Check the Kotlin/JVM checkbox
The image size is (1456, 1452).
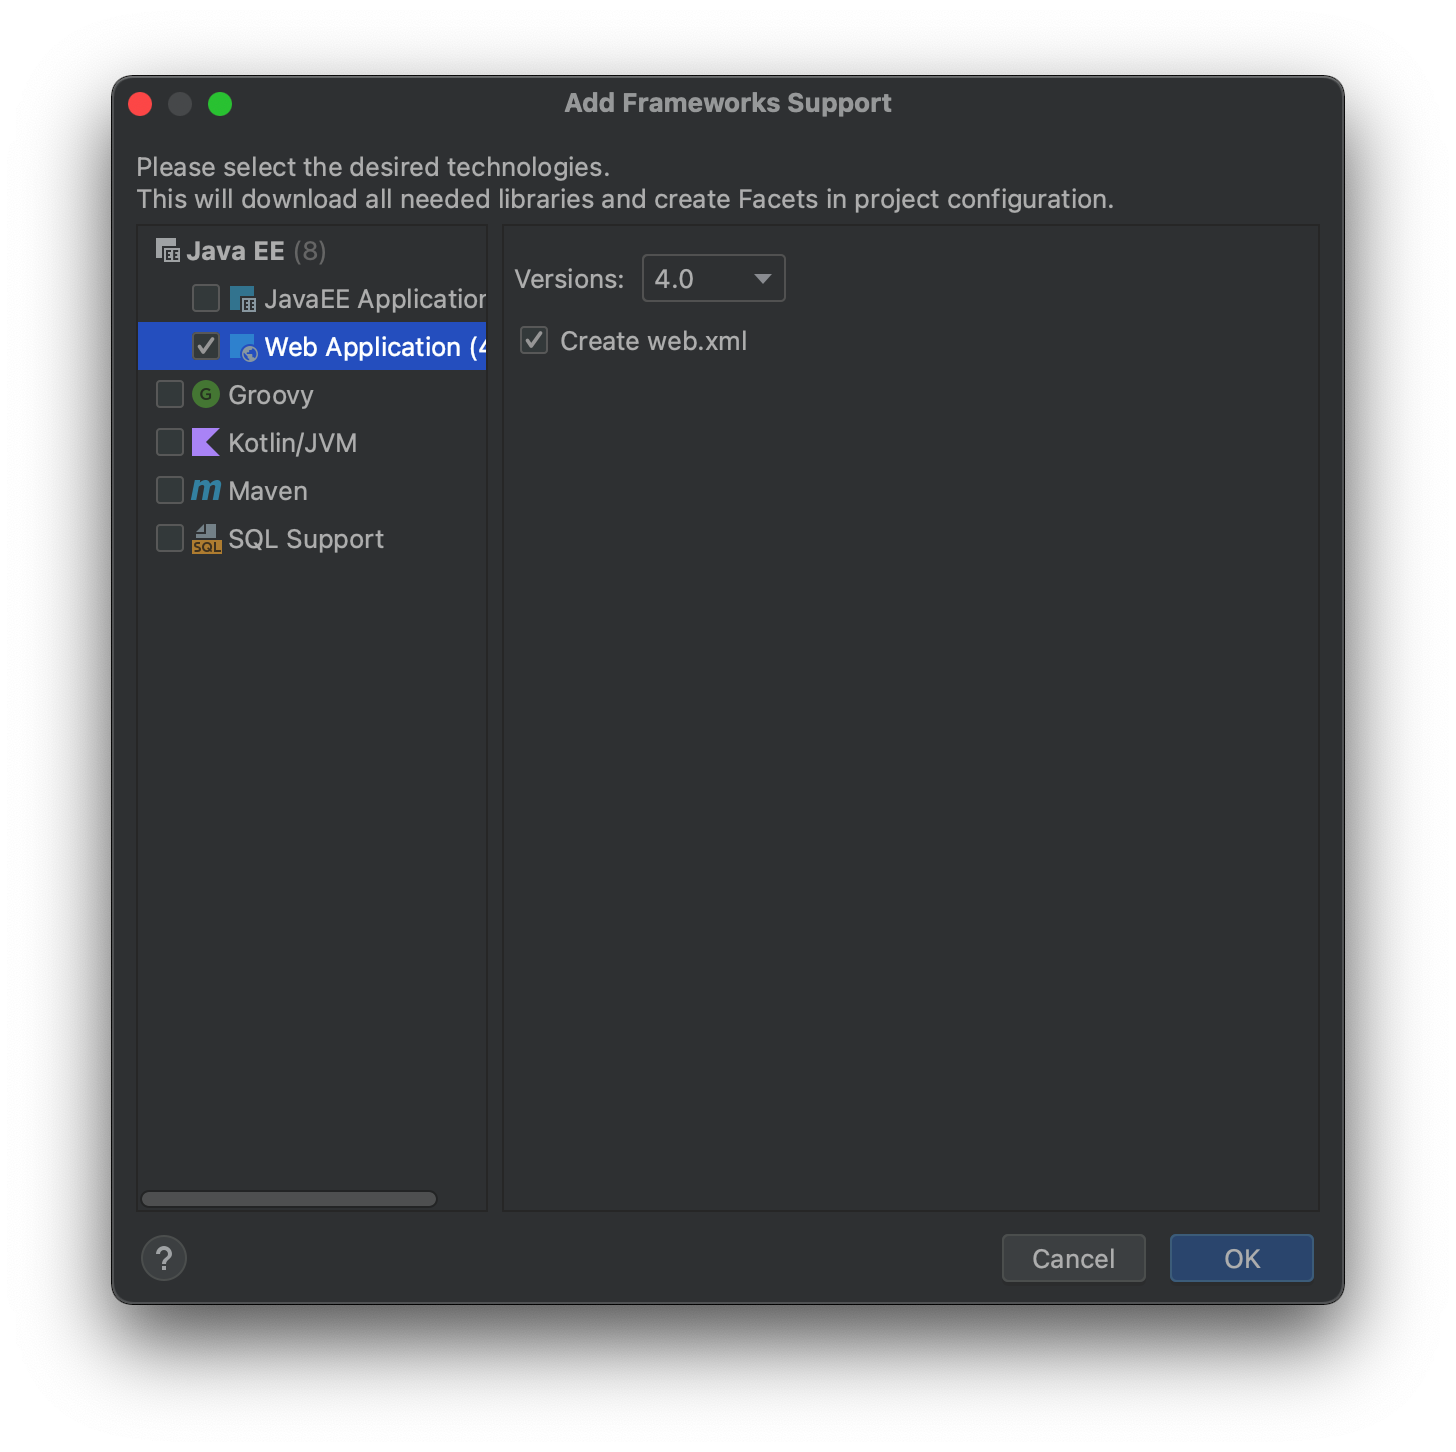click(170, 442)
